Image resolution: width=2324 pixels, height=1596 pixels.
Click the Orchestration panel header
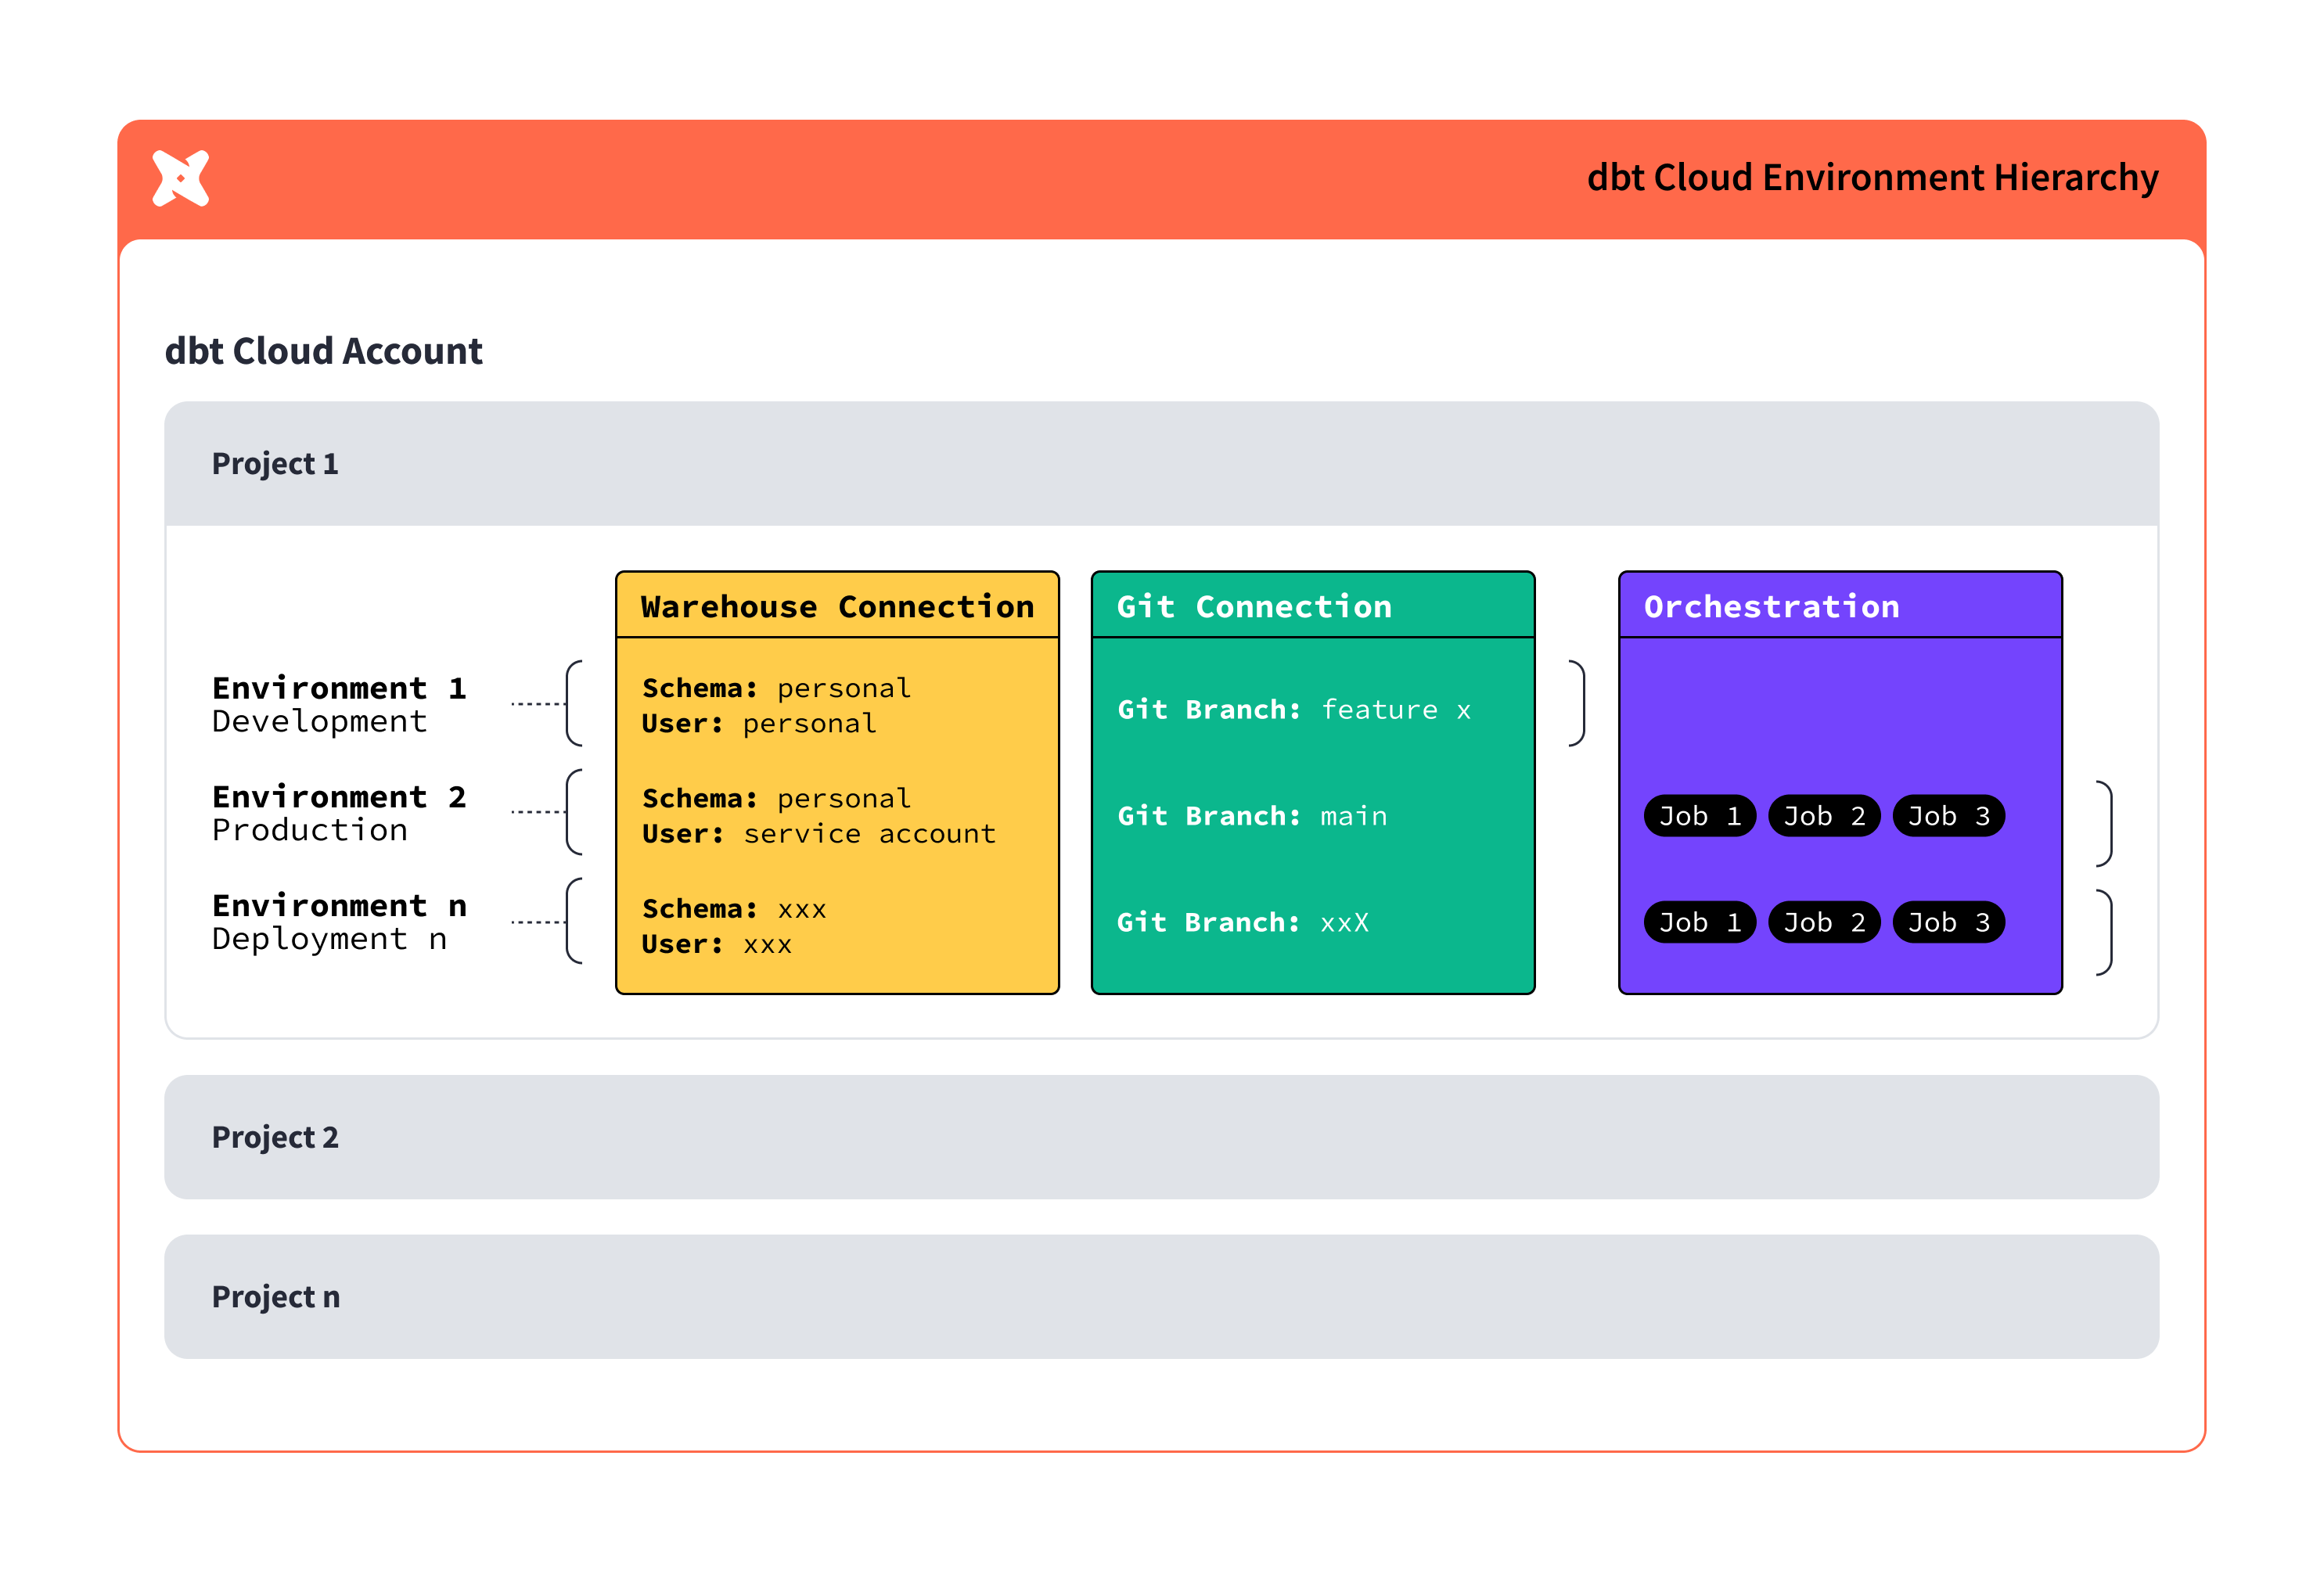pos(1772,606)
